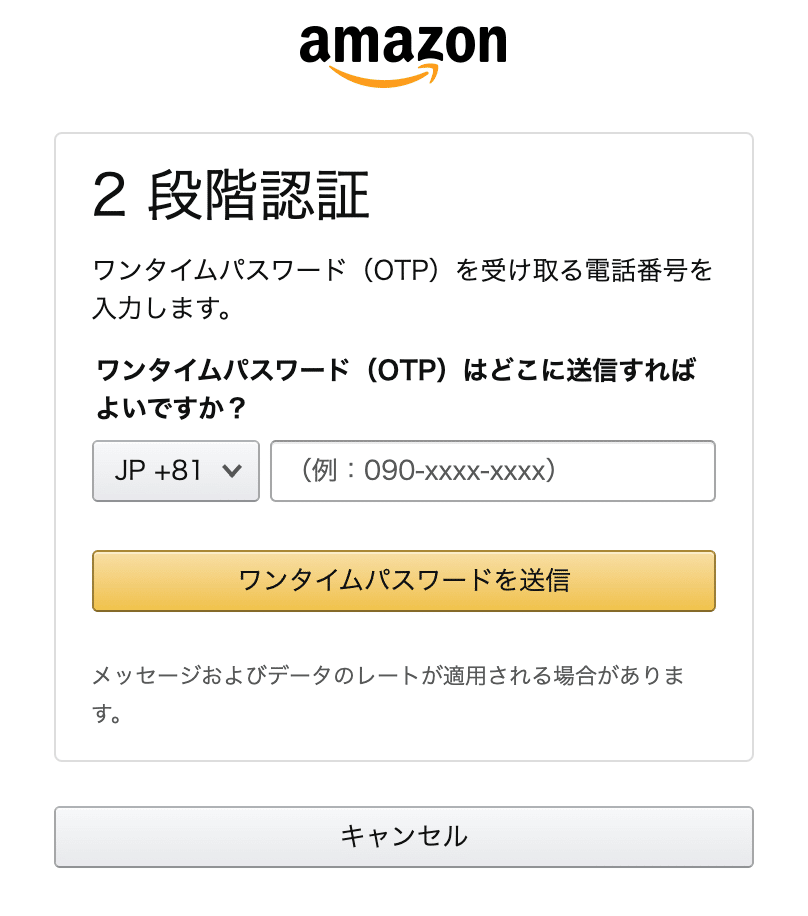Click the trailing す。 of the rates notice
808x916 pixels.
[x=108, y=714]
